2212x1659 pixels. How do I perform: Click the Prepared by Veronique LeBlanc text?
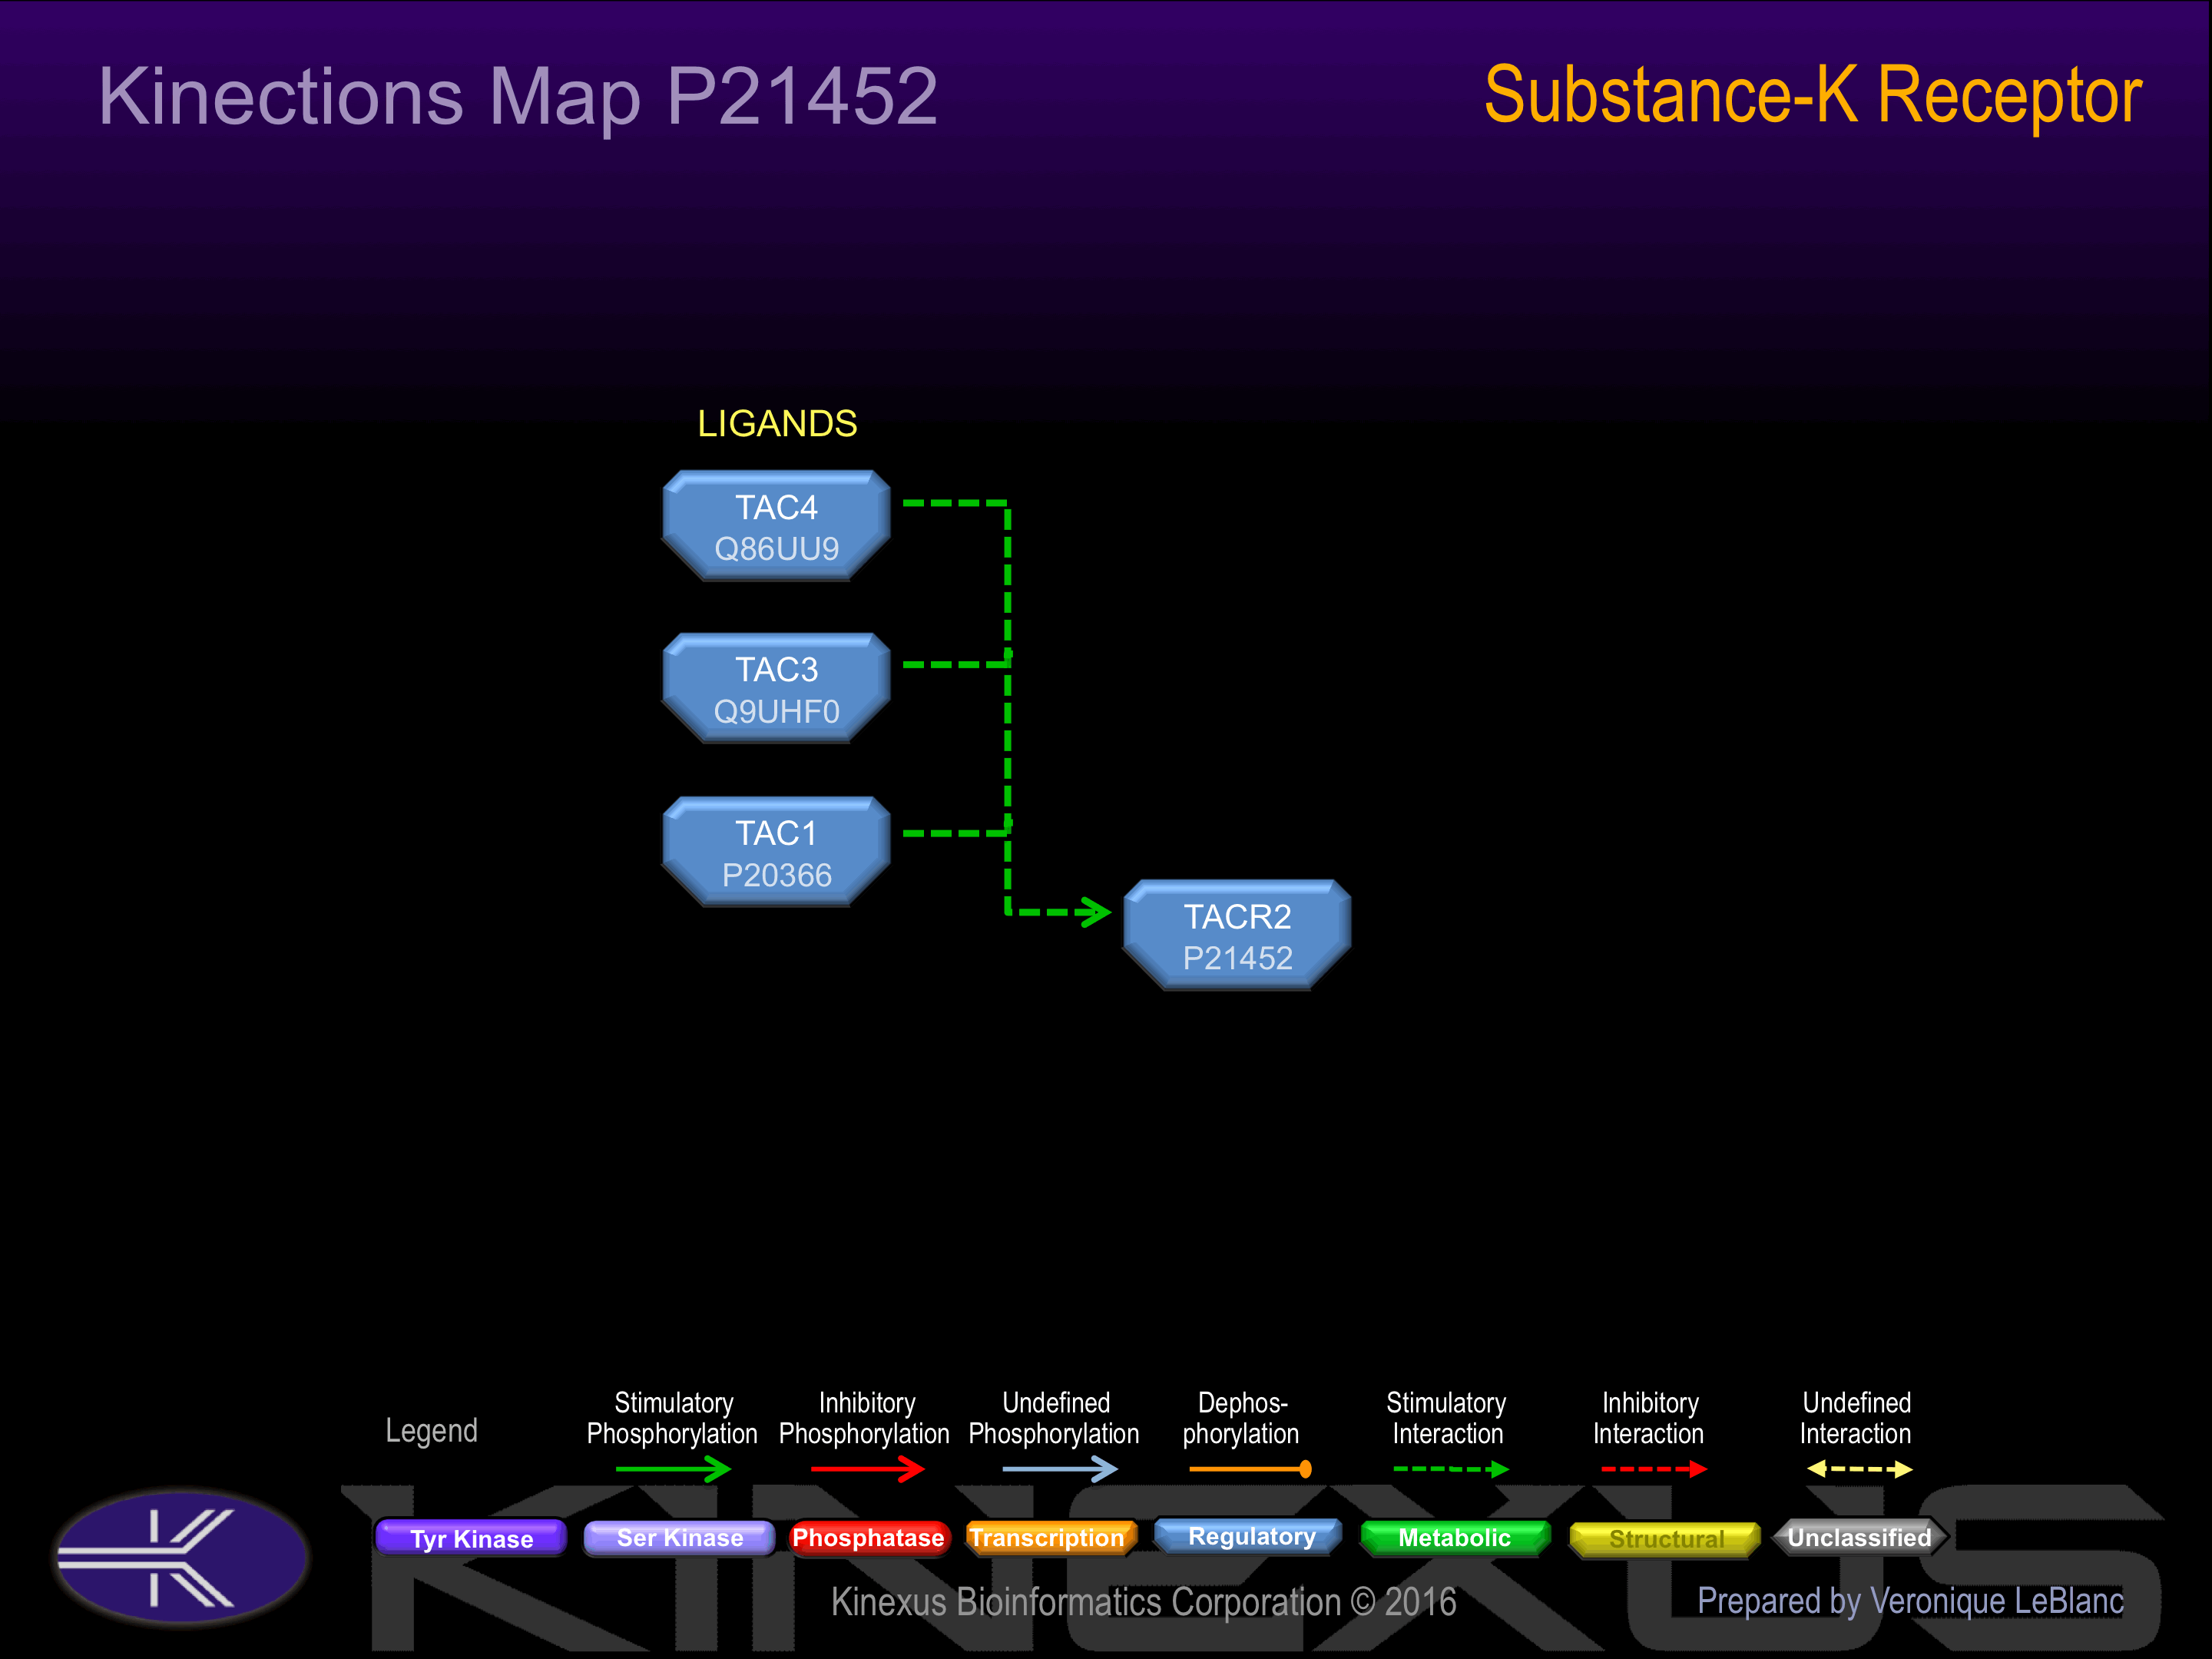click(1910, 1601)
